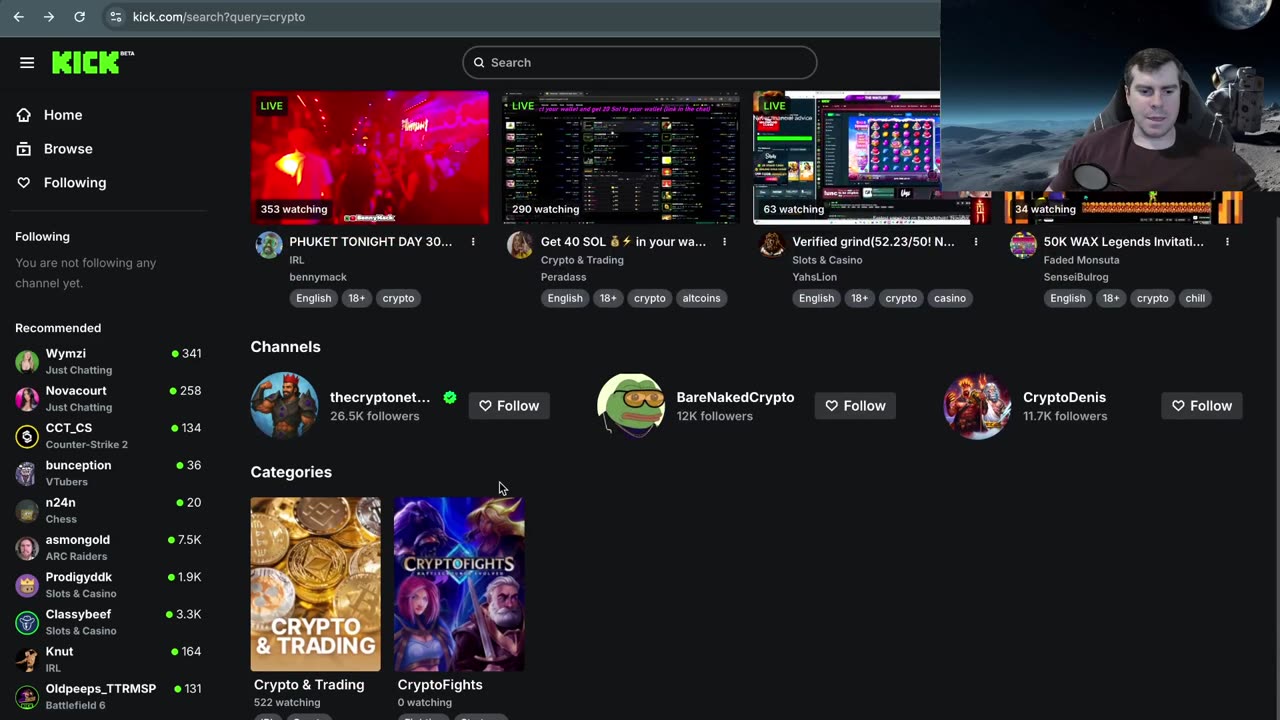Open the Crypto & Trading category title link

coord(309,685)
